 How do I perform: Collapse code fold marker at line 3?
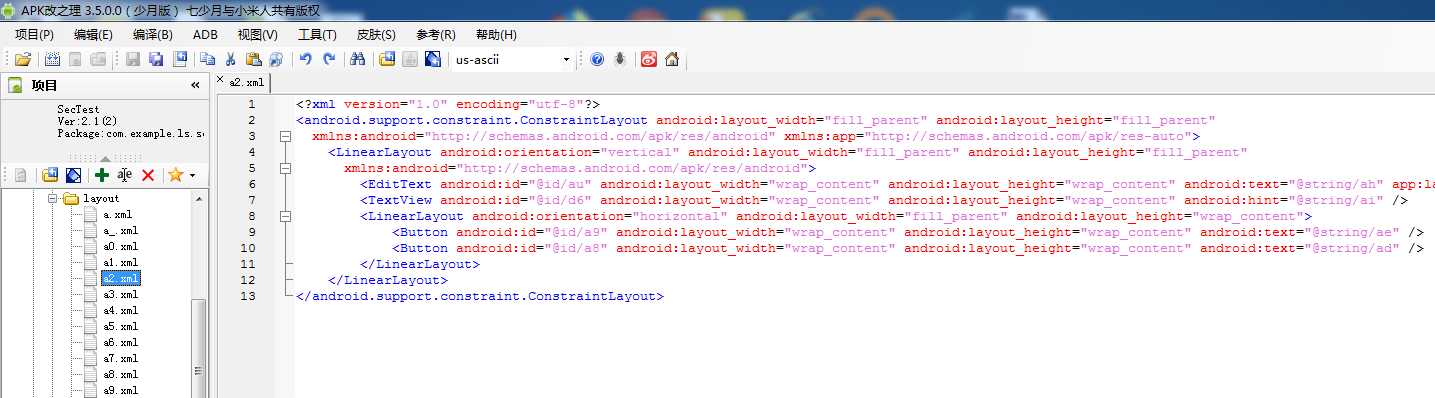click(x=286, y=136)
